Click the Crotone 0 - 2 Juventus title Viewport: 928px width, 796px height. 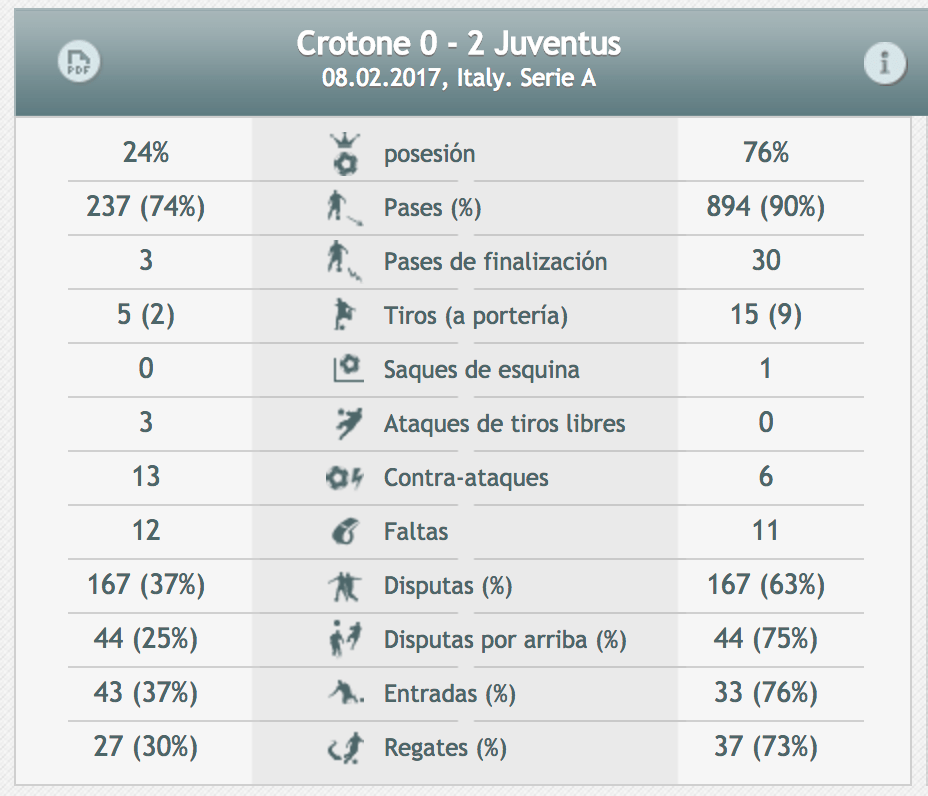(459, 45)
